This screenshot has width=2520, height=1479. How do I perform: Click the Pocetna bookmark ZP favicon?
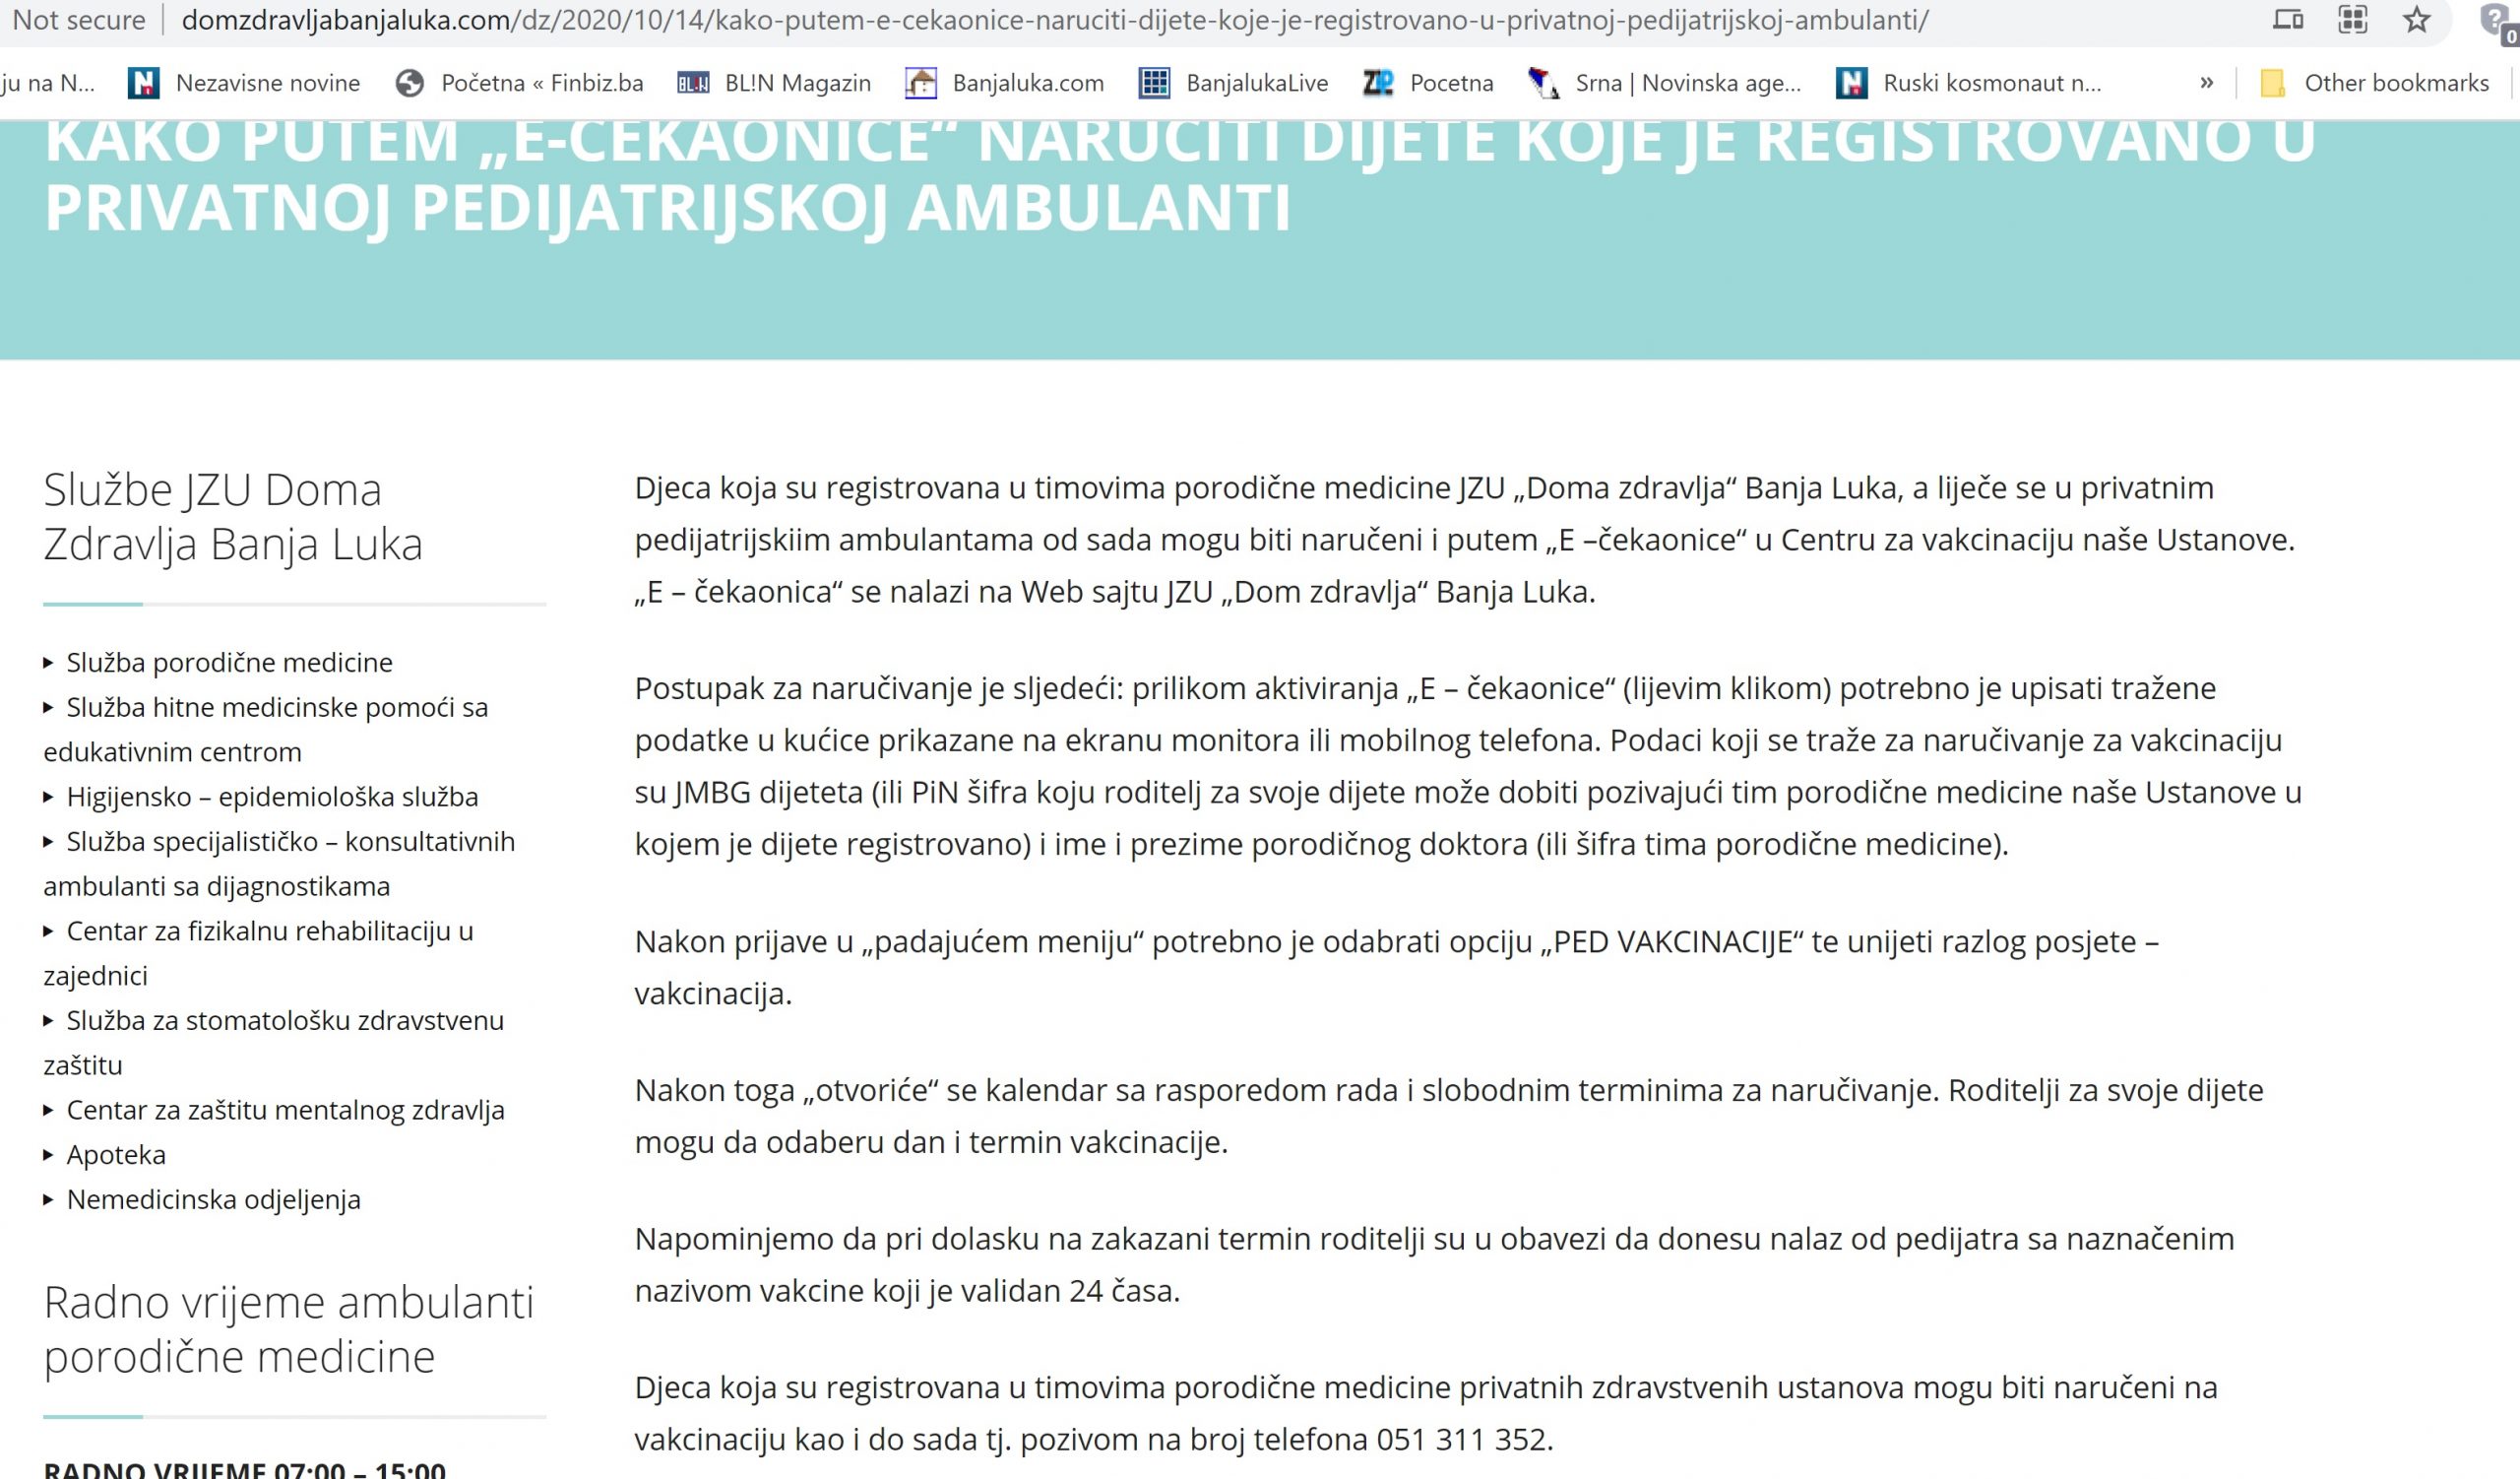pyautogui.click(x=1378, y=83)
